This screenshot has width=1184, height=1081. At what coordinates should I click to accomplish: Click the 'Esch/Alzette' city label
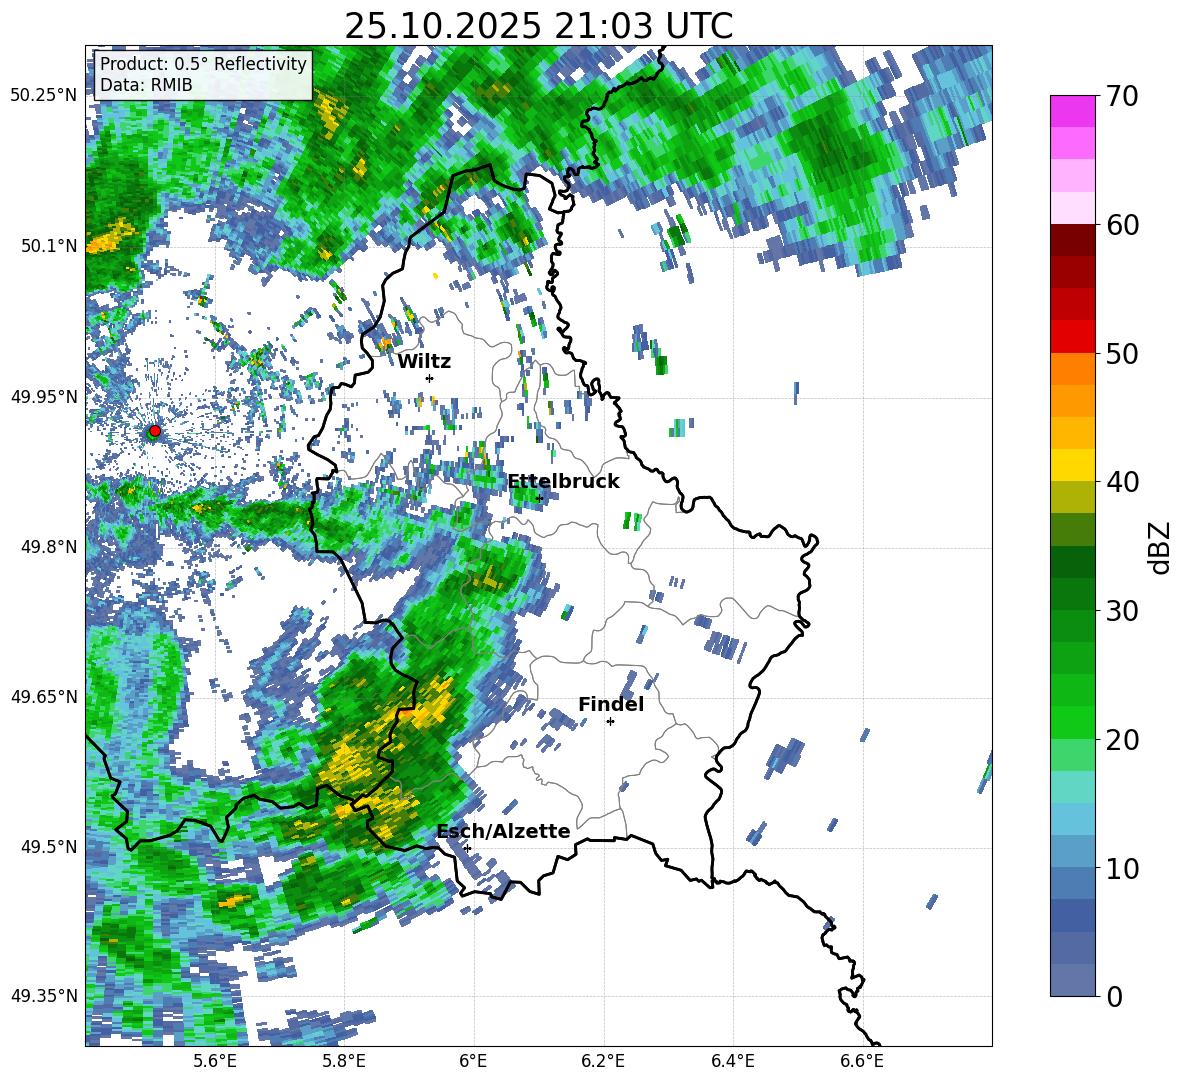(x=504, y=831)
